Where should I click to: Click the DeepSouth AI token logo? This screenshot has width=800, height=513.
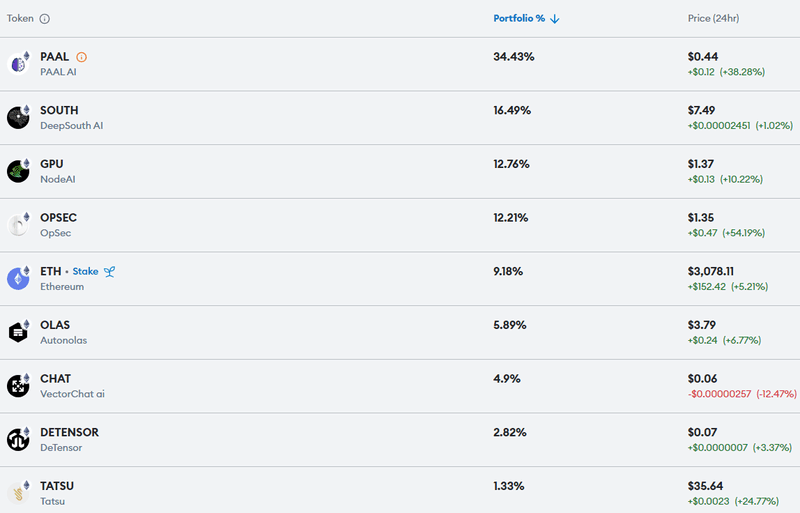[18, 117]
